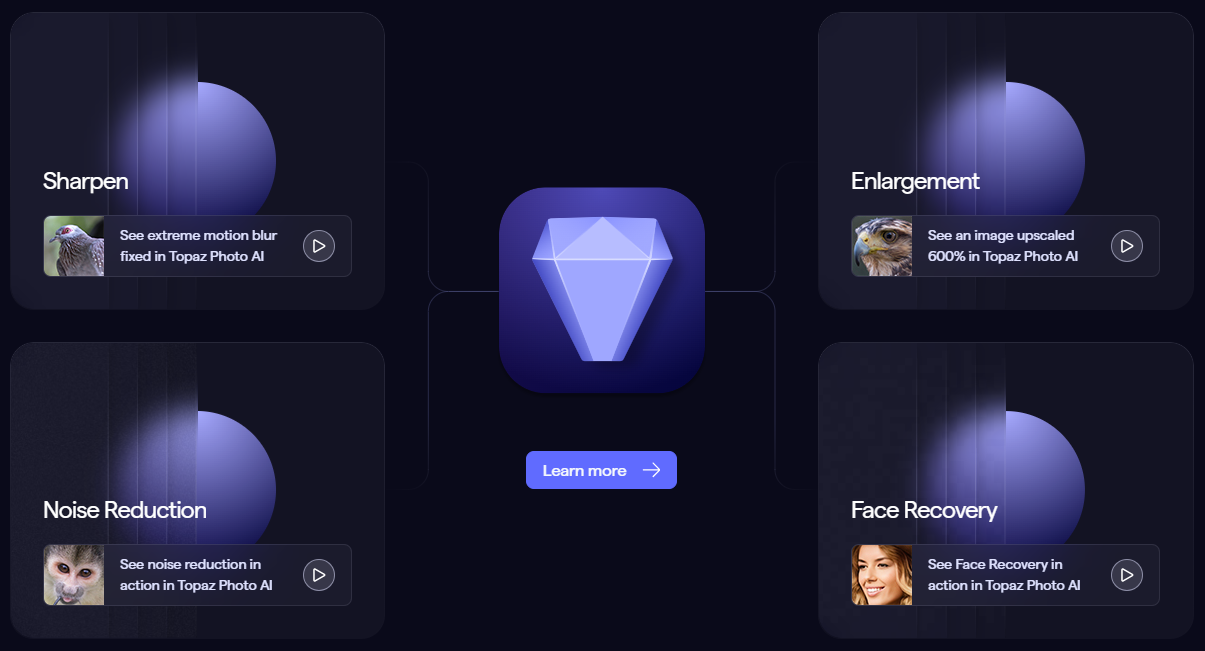
Task: Open the hawk thumbnail under Enlargement
Action: [882, 246]
